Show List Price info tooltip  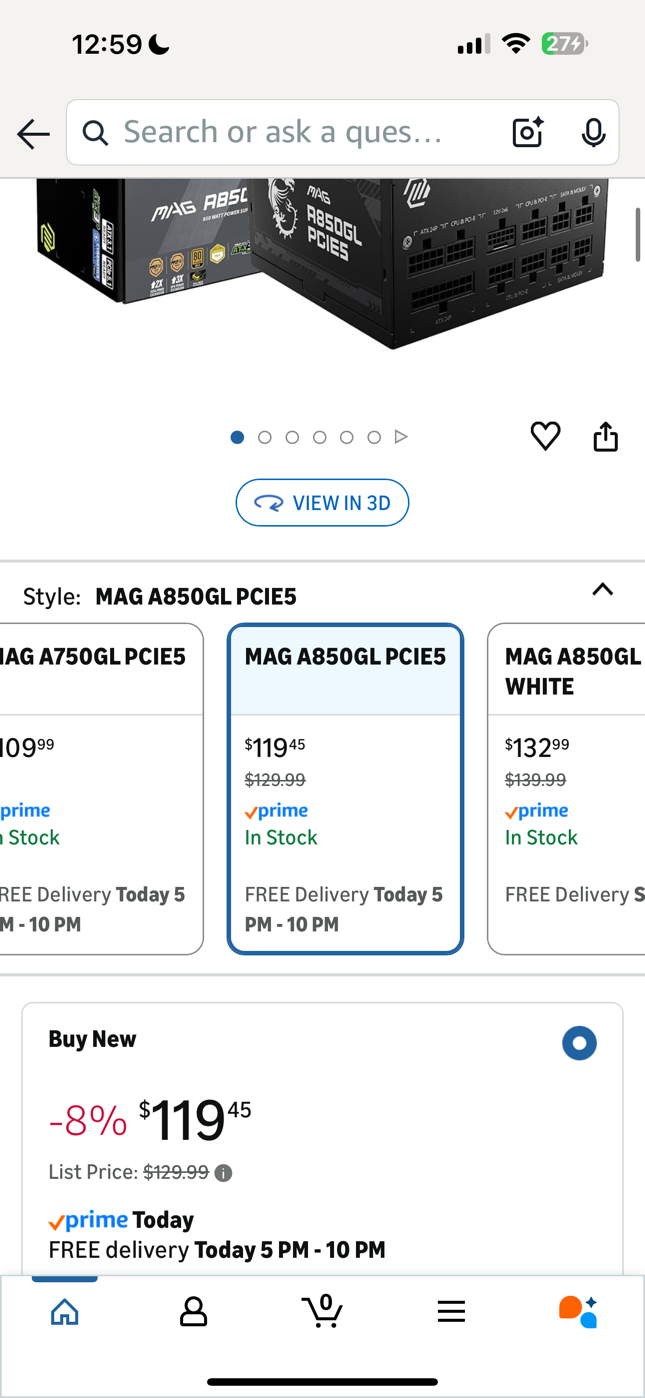pos(224,1173)
